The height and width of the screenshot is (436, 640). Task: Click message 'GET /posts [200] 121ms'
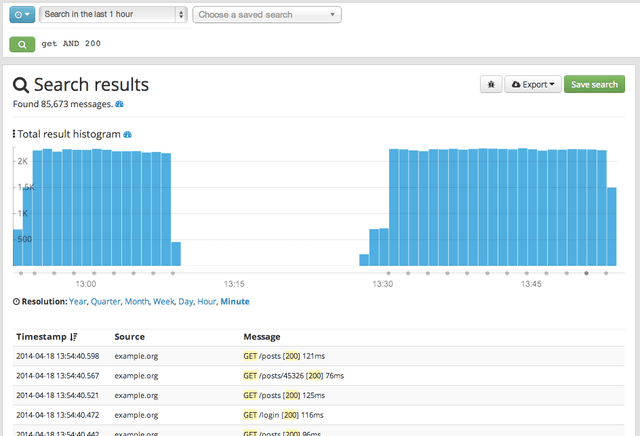click(284, 356)
